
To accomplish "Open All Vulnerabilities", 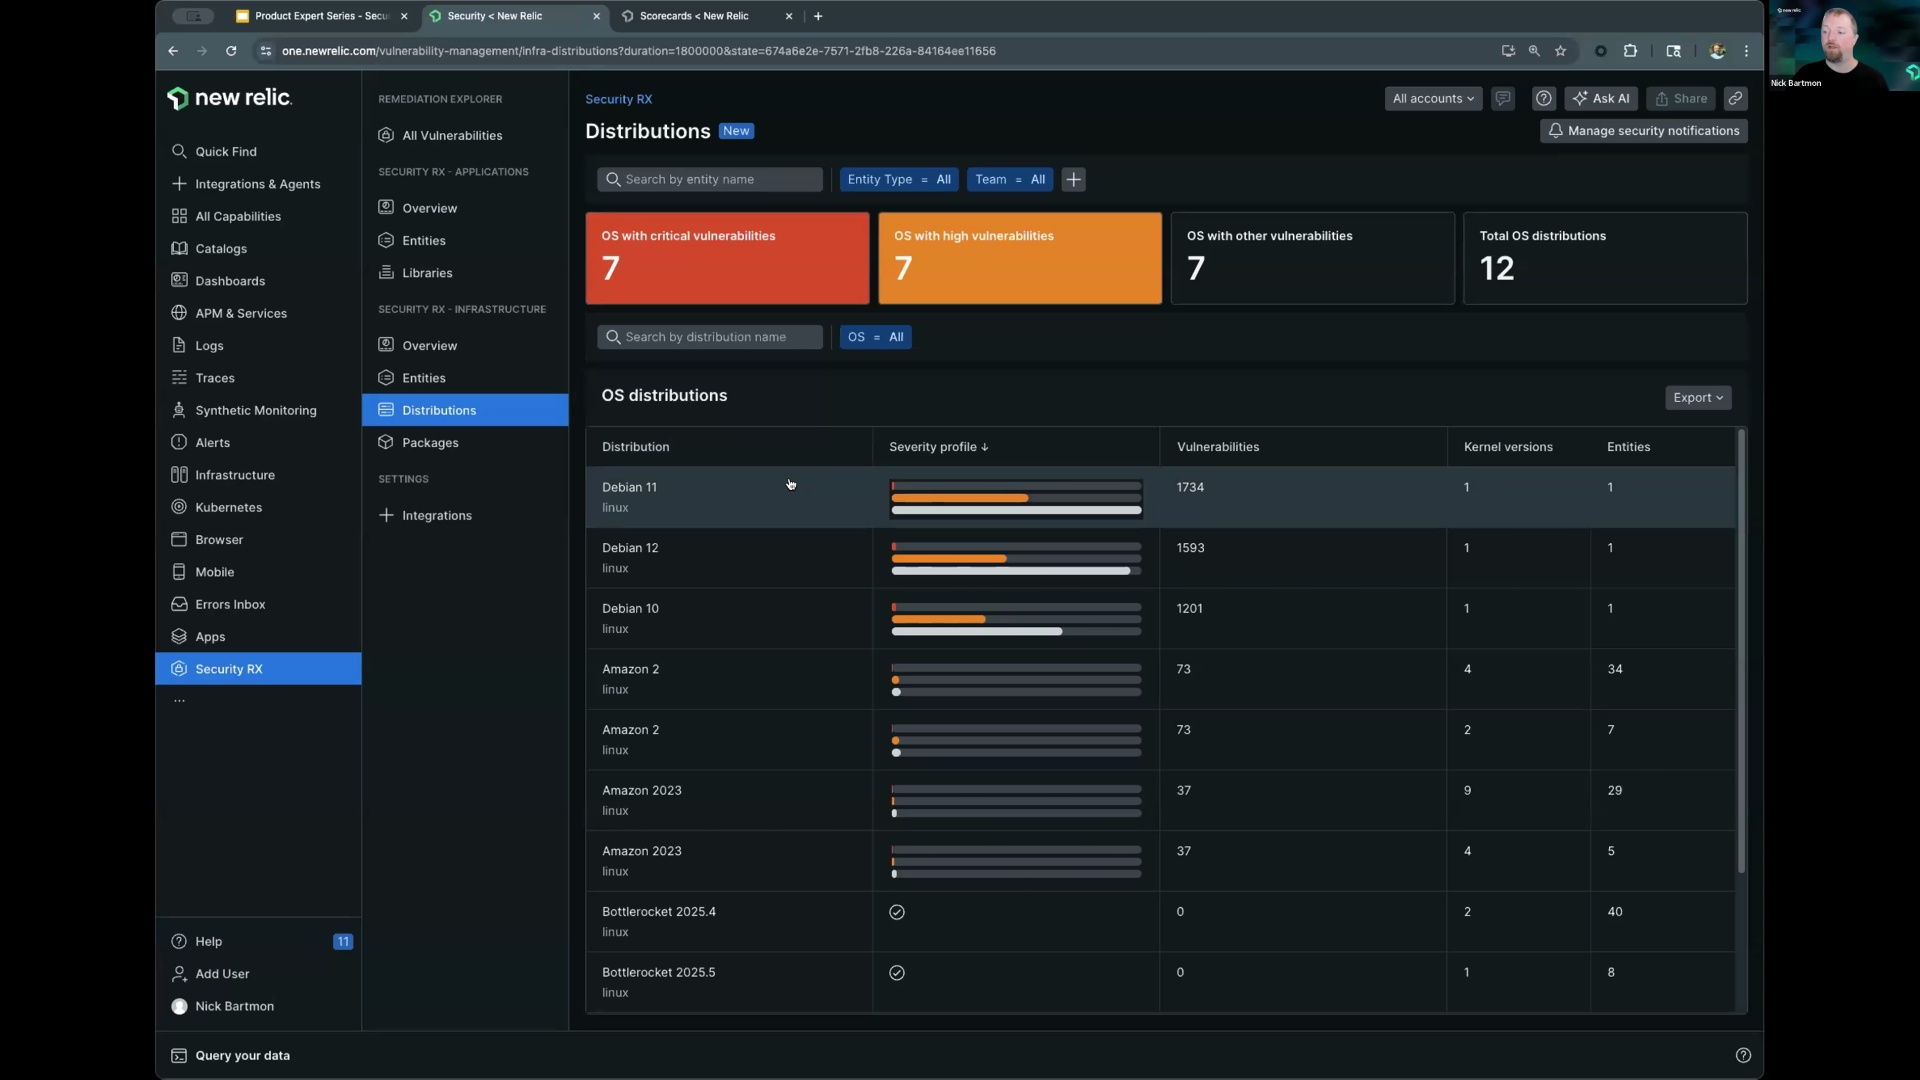I will [451, 136].
